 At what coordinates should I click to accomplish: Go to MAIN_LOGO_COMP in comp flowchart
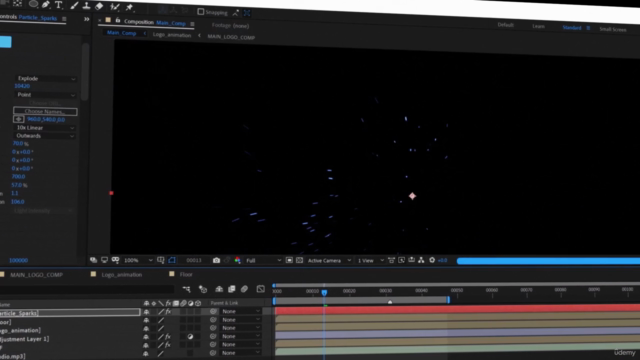click(x=231, y=37)
